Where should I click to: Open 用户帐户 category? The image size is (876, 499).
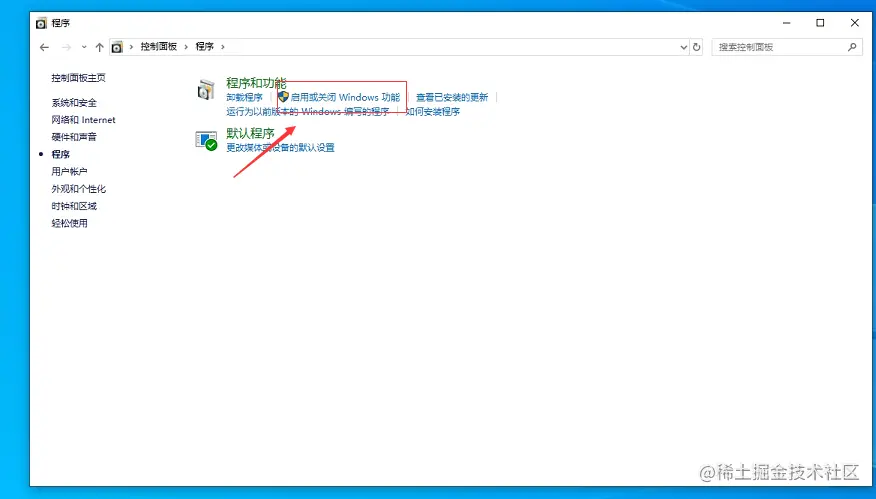[x=69, y=172]
